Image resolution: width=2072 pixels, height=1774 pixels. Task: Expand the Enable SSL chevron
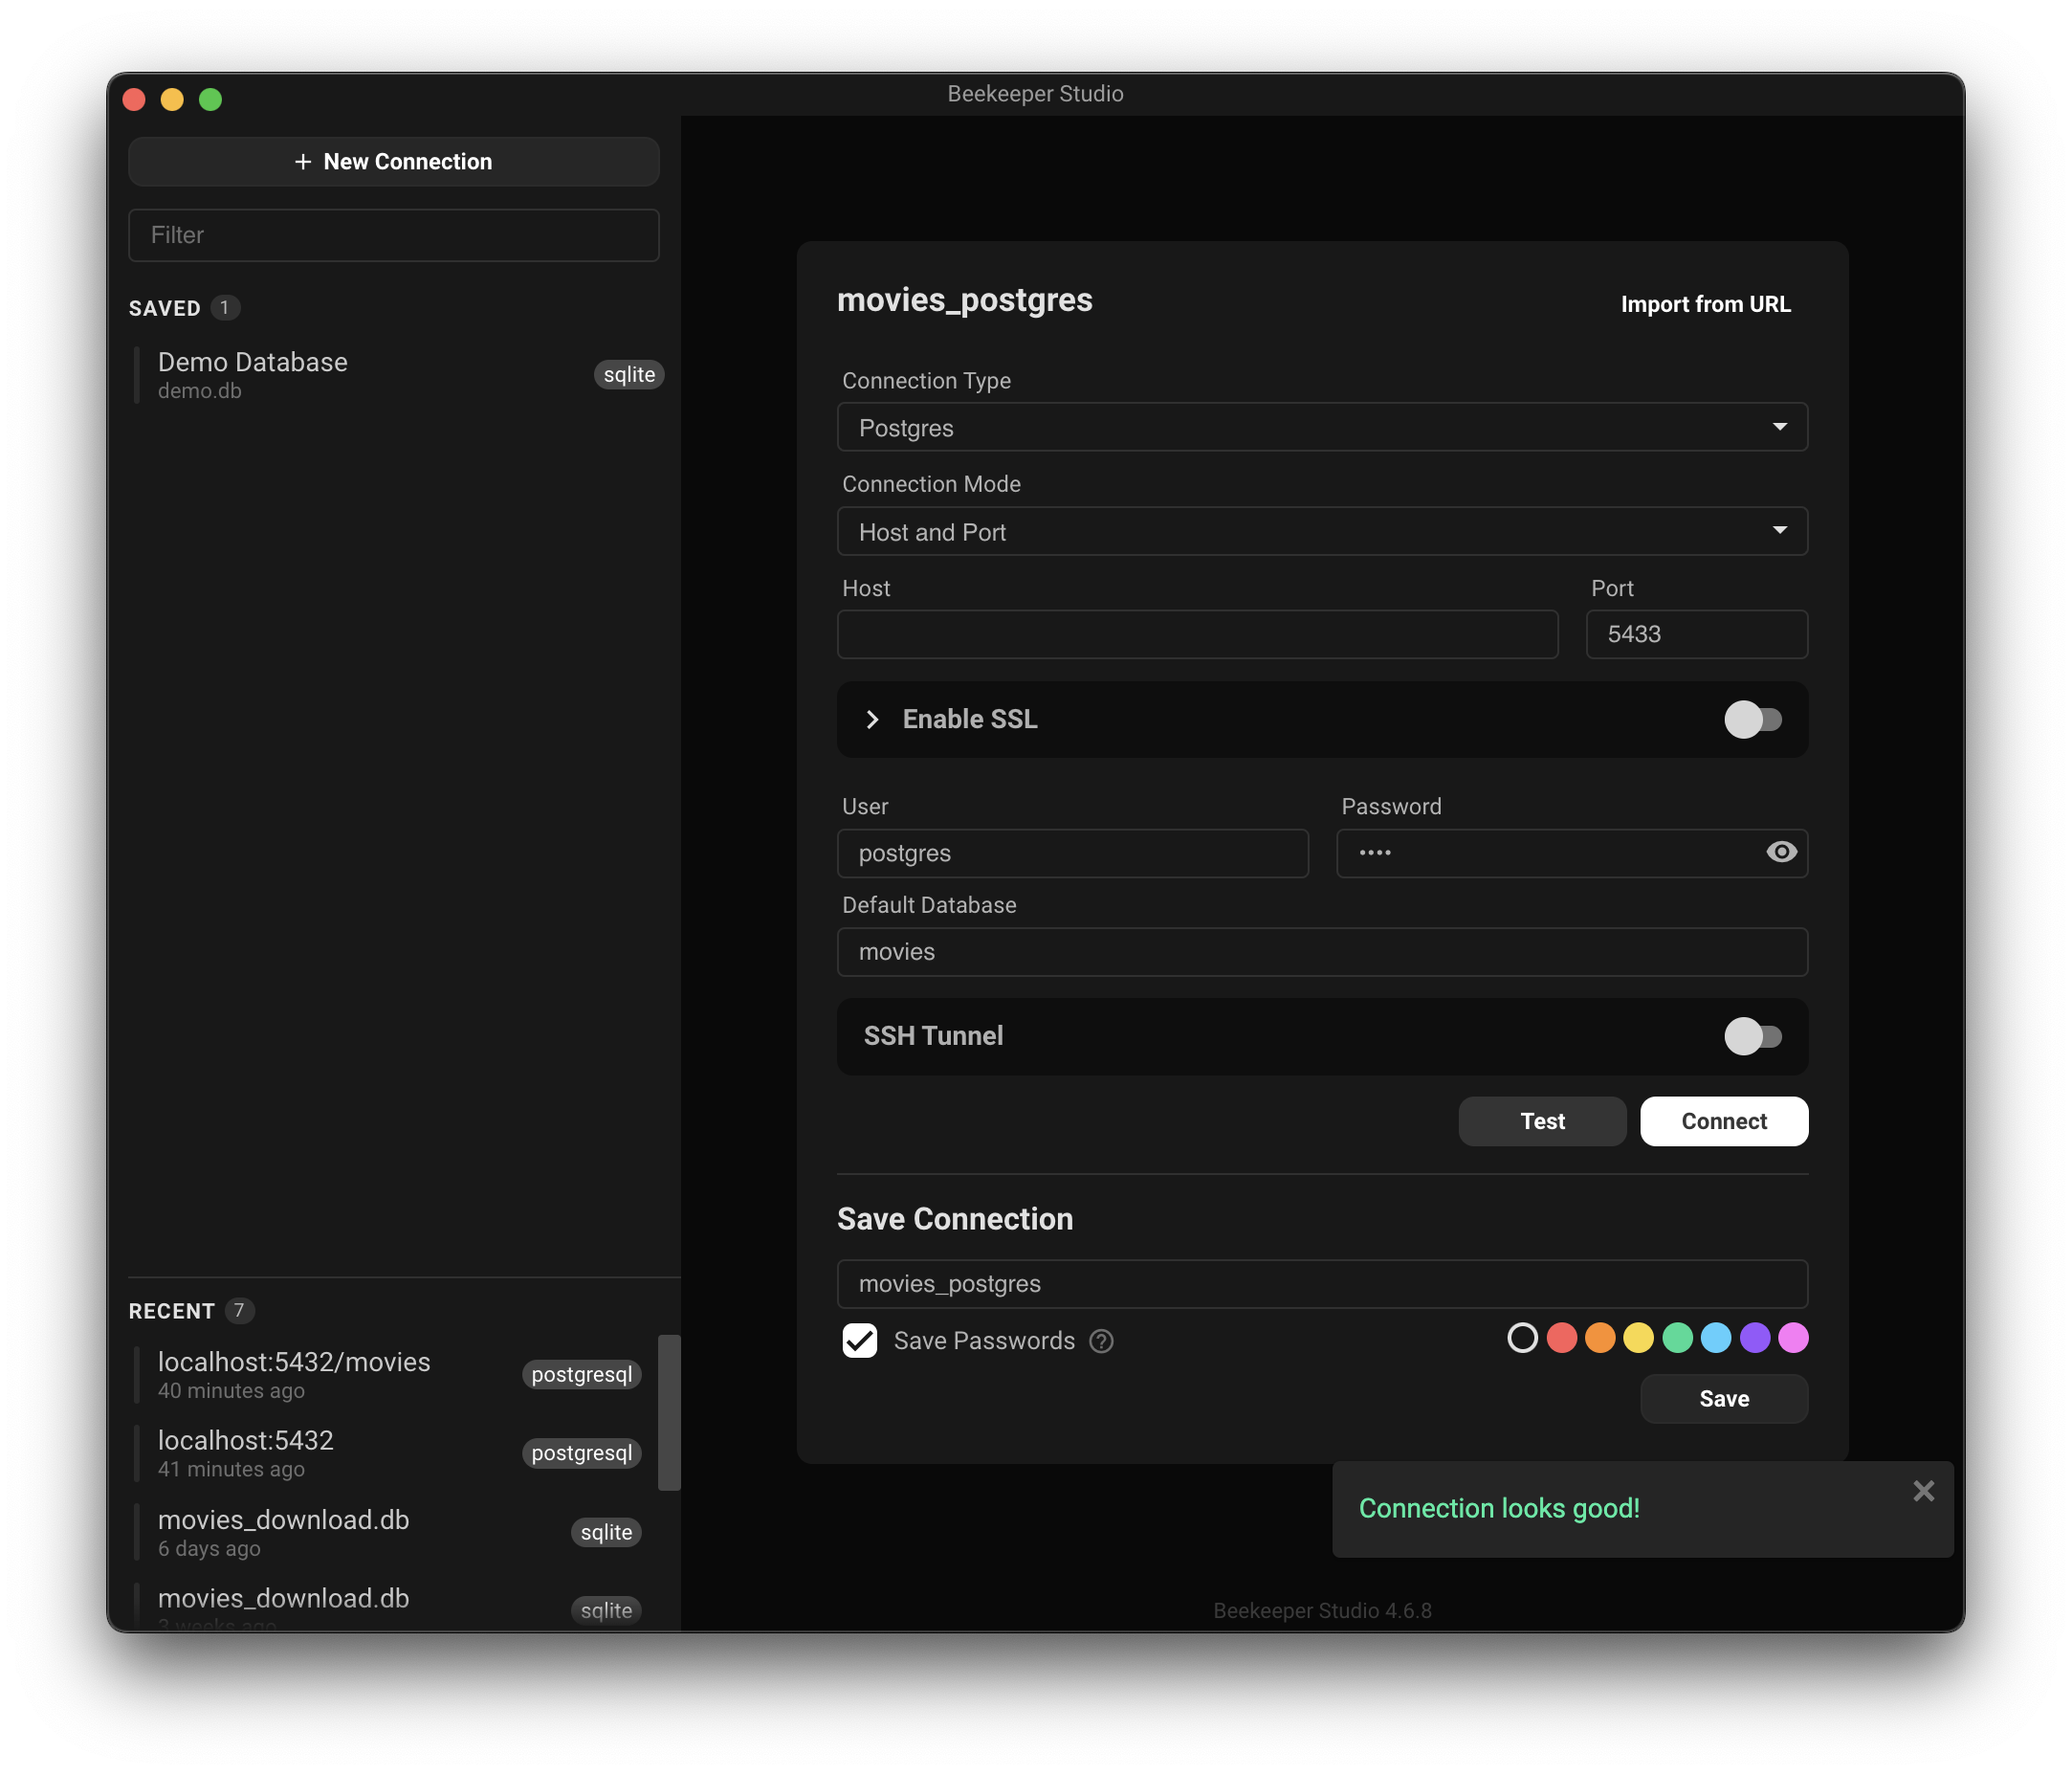(x=872, y=719)
